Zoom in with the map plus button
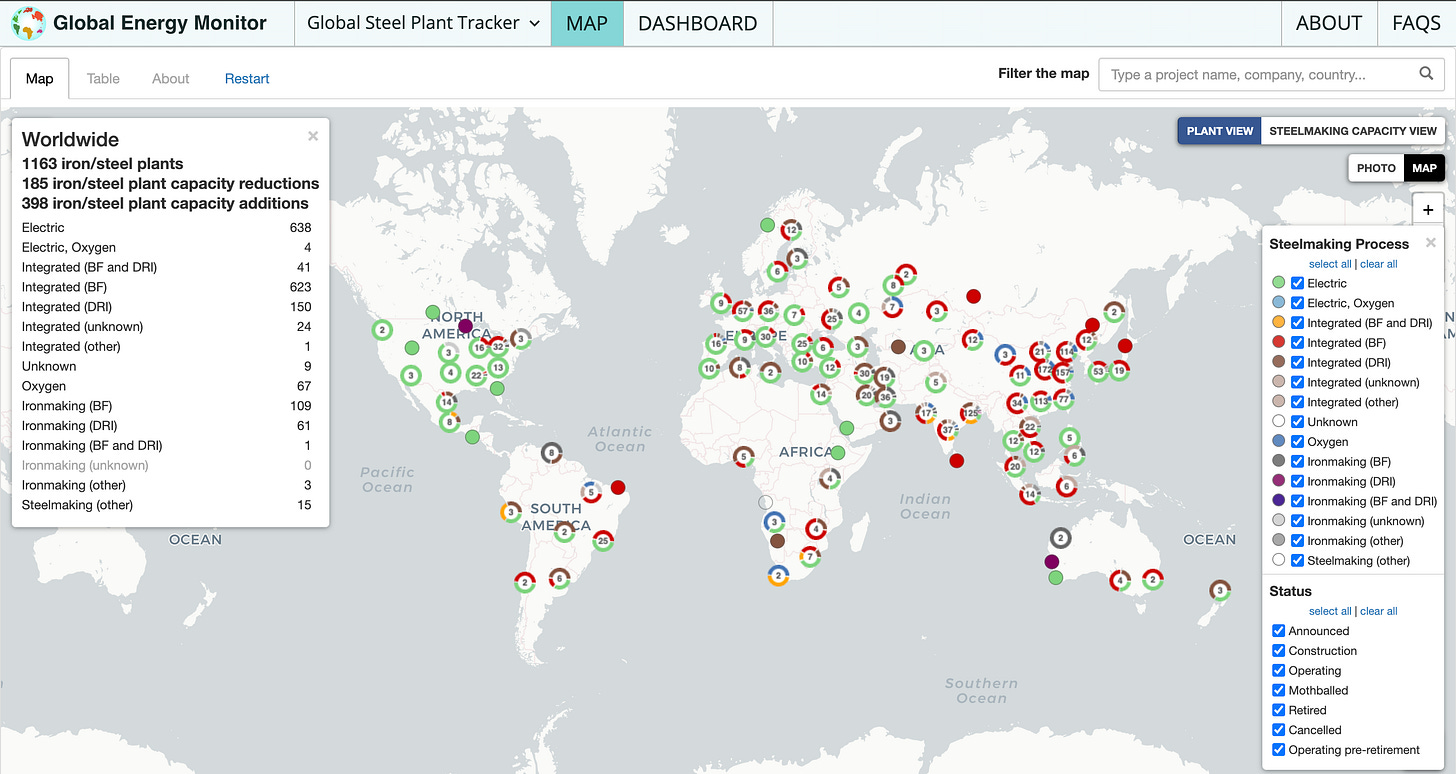1456x774 pixels. pyautogui.click(x=1428, y=210)
